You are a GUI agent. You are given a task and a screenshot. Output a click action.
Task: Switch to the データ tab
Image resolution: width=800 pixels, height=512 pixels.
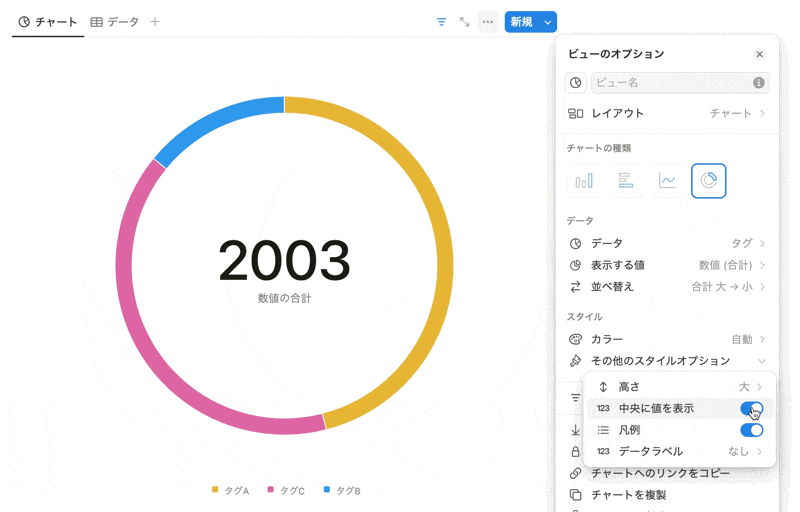115,22
